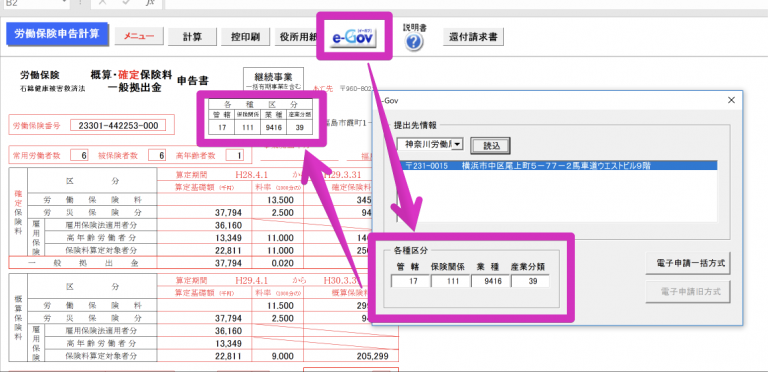This screenshot has height=372, width=768.
Task: Click the 労働保険申告計算 title button
Action: click(x=57, y=34)
